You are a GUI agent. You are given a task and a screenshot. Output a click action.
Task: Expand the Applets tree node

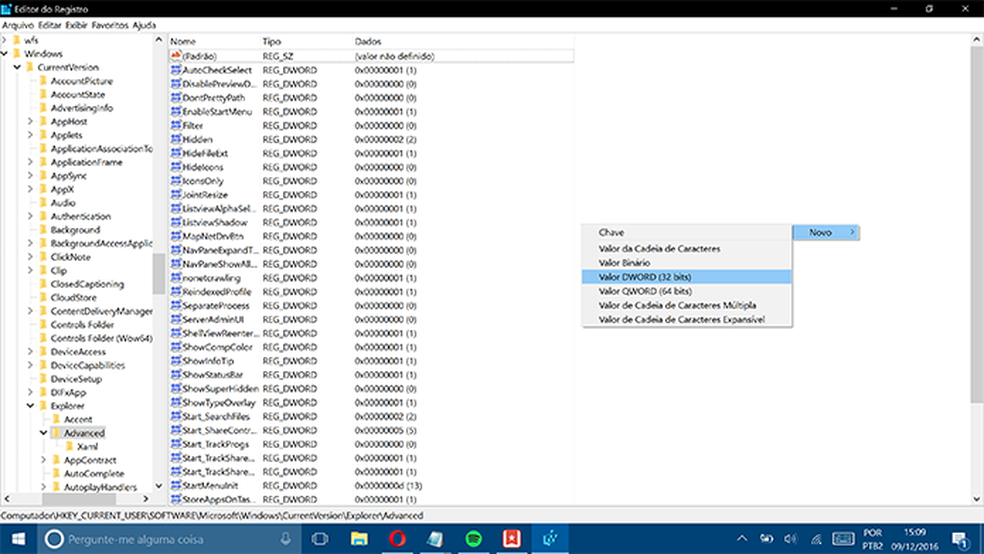click(x=30, y=135)
